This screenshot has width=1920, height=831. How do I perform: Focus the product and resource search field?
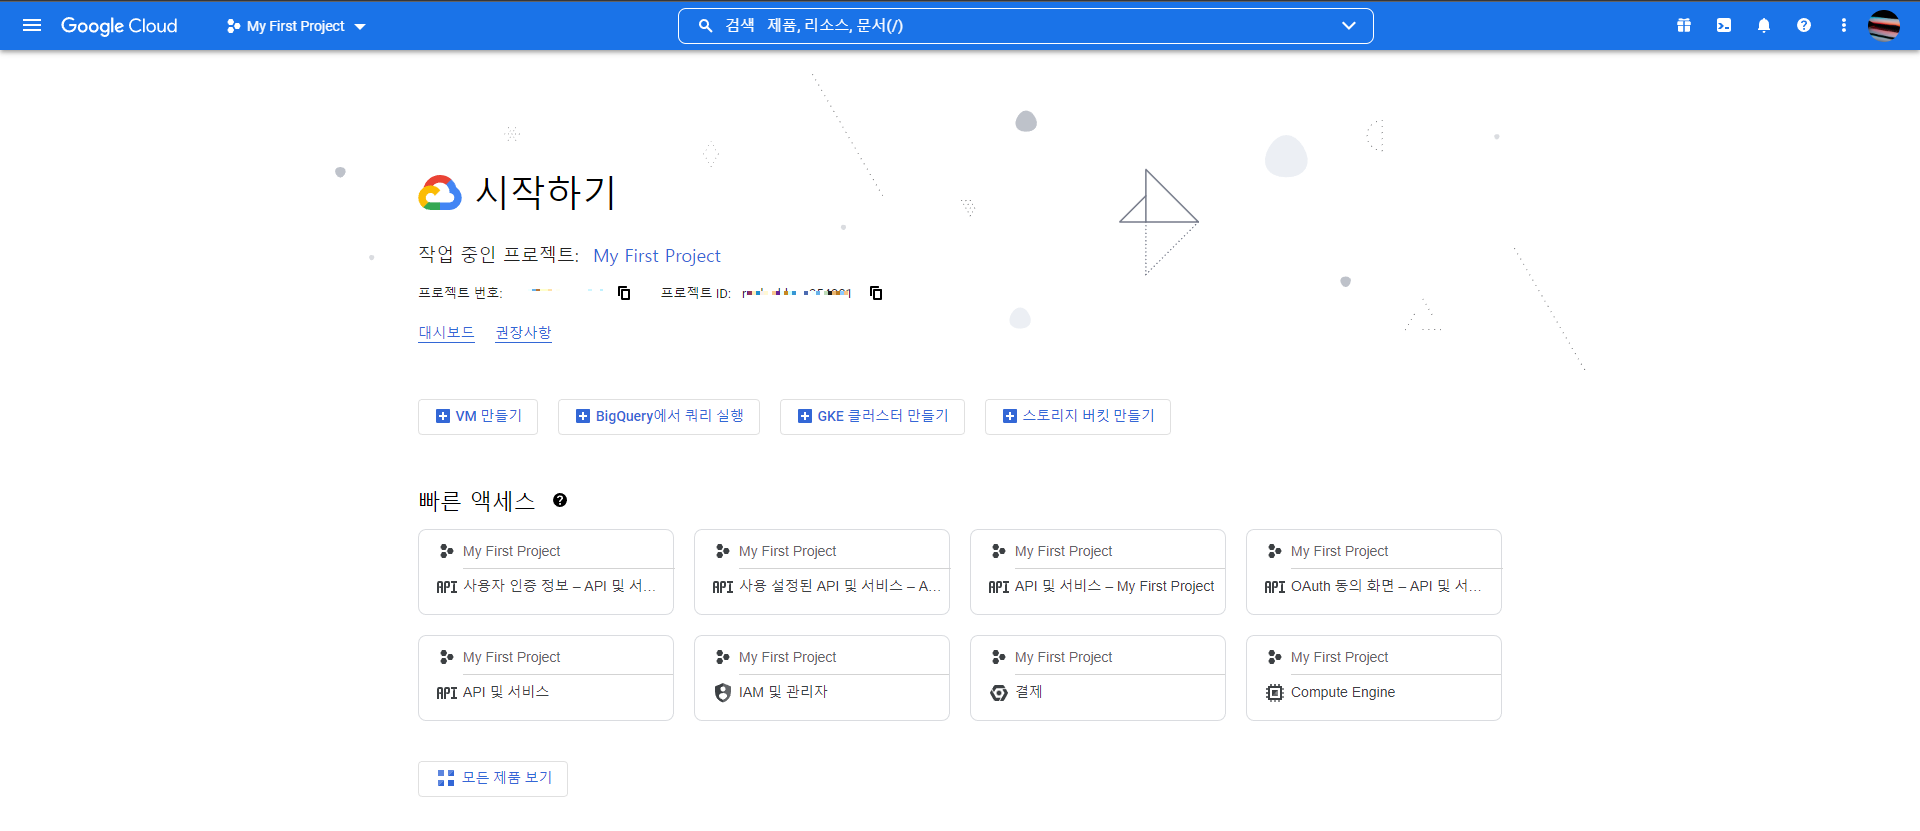[1026, 26]
